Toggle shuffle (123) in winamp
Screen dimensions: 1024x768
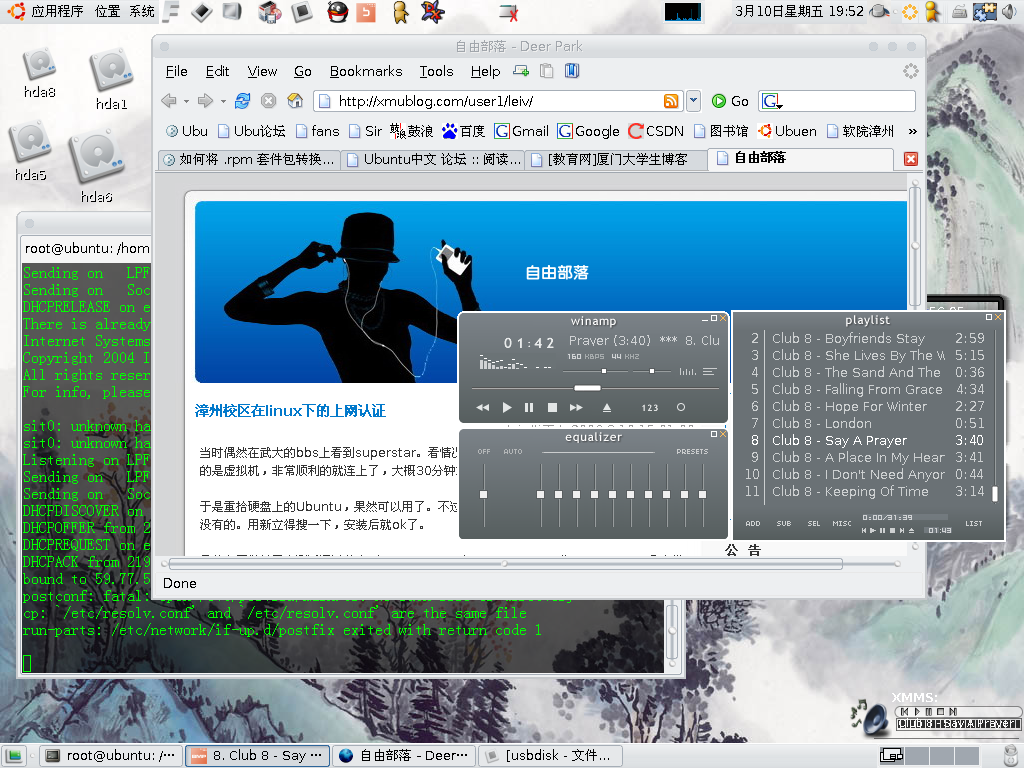pyautogui.click(x=650, y=408)
